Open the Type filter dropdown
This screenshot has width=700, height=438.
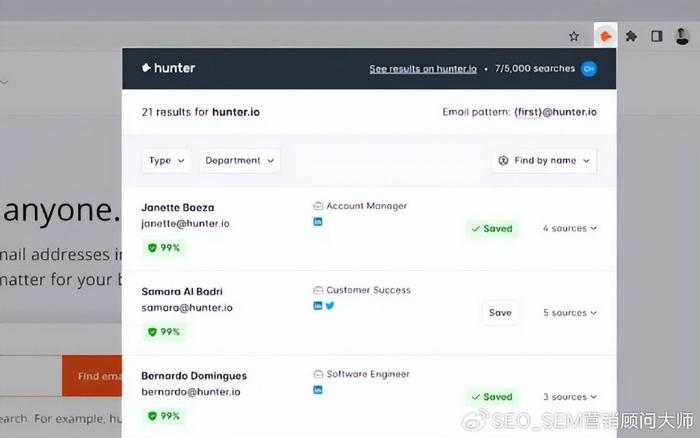(166, 161)
